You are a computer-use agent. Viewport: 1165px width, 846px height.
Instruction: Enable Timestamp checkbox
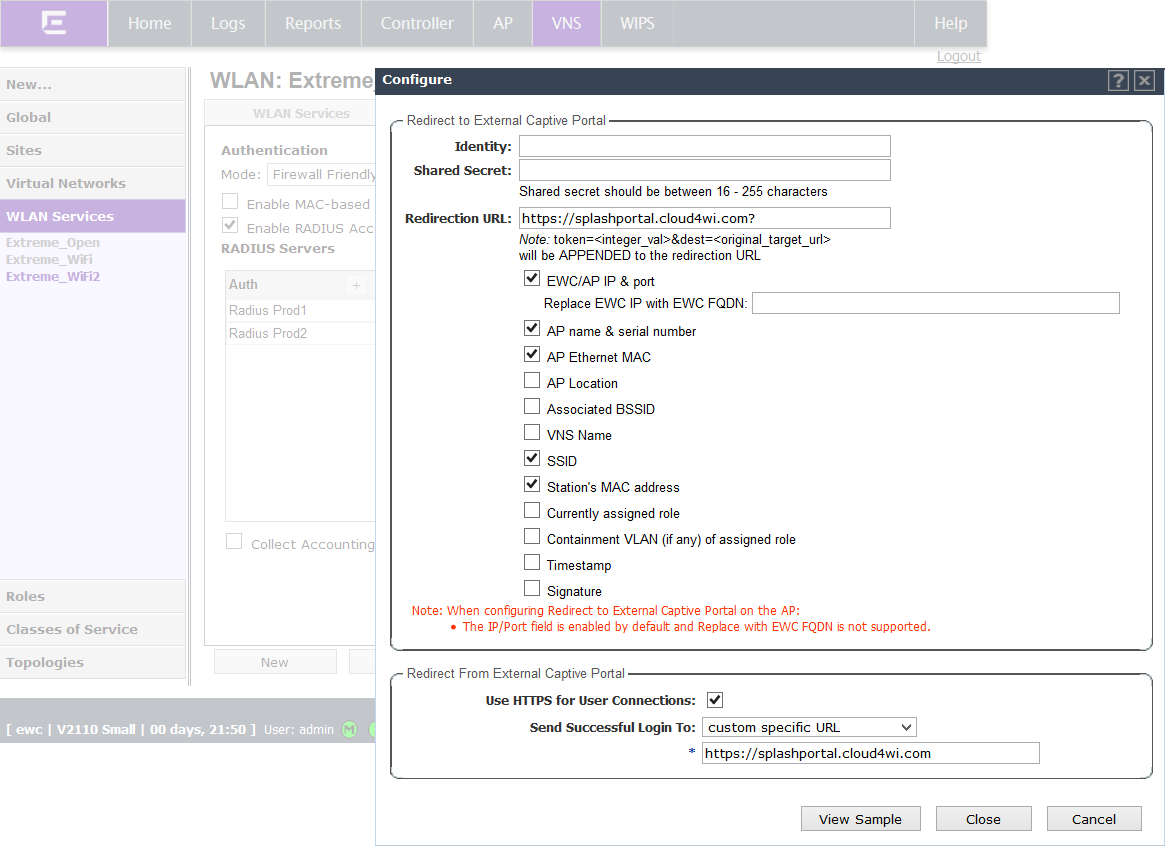(531, 562)
